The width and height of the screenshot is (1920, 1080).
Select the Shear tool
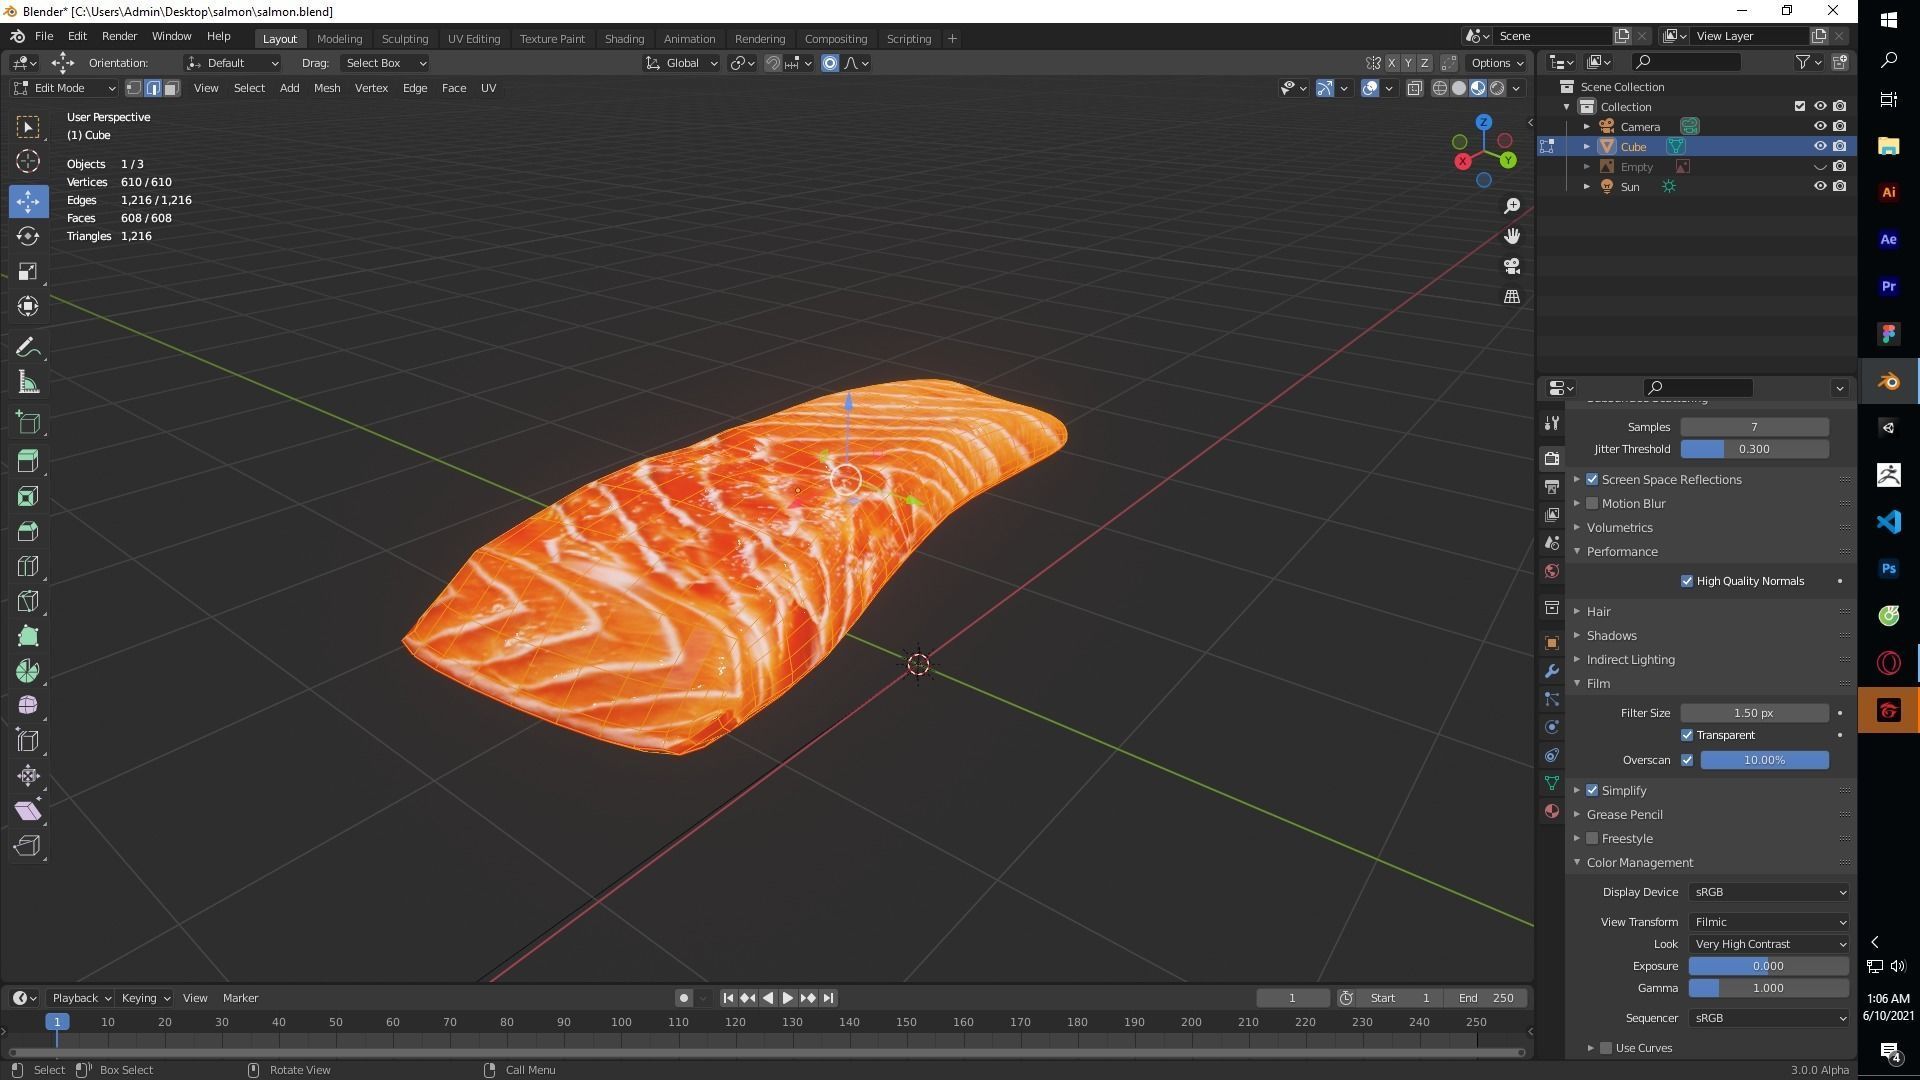28,811
